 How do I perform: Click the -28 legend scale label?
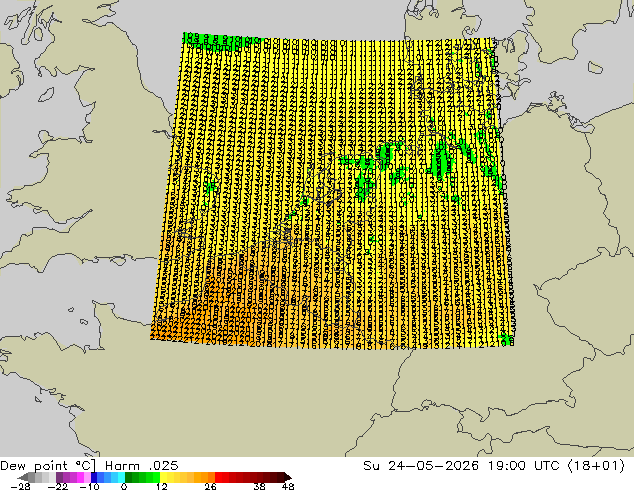coord(20,486)
